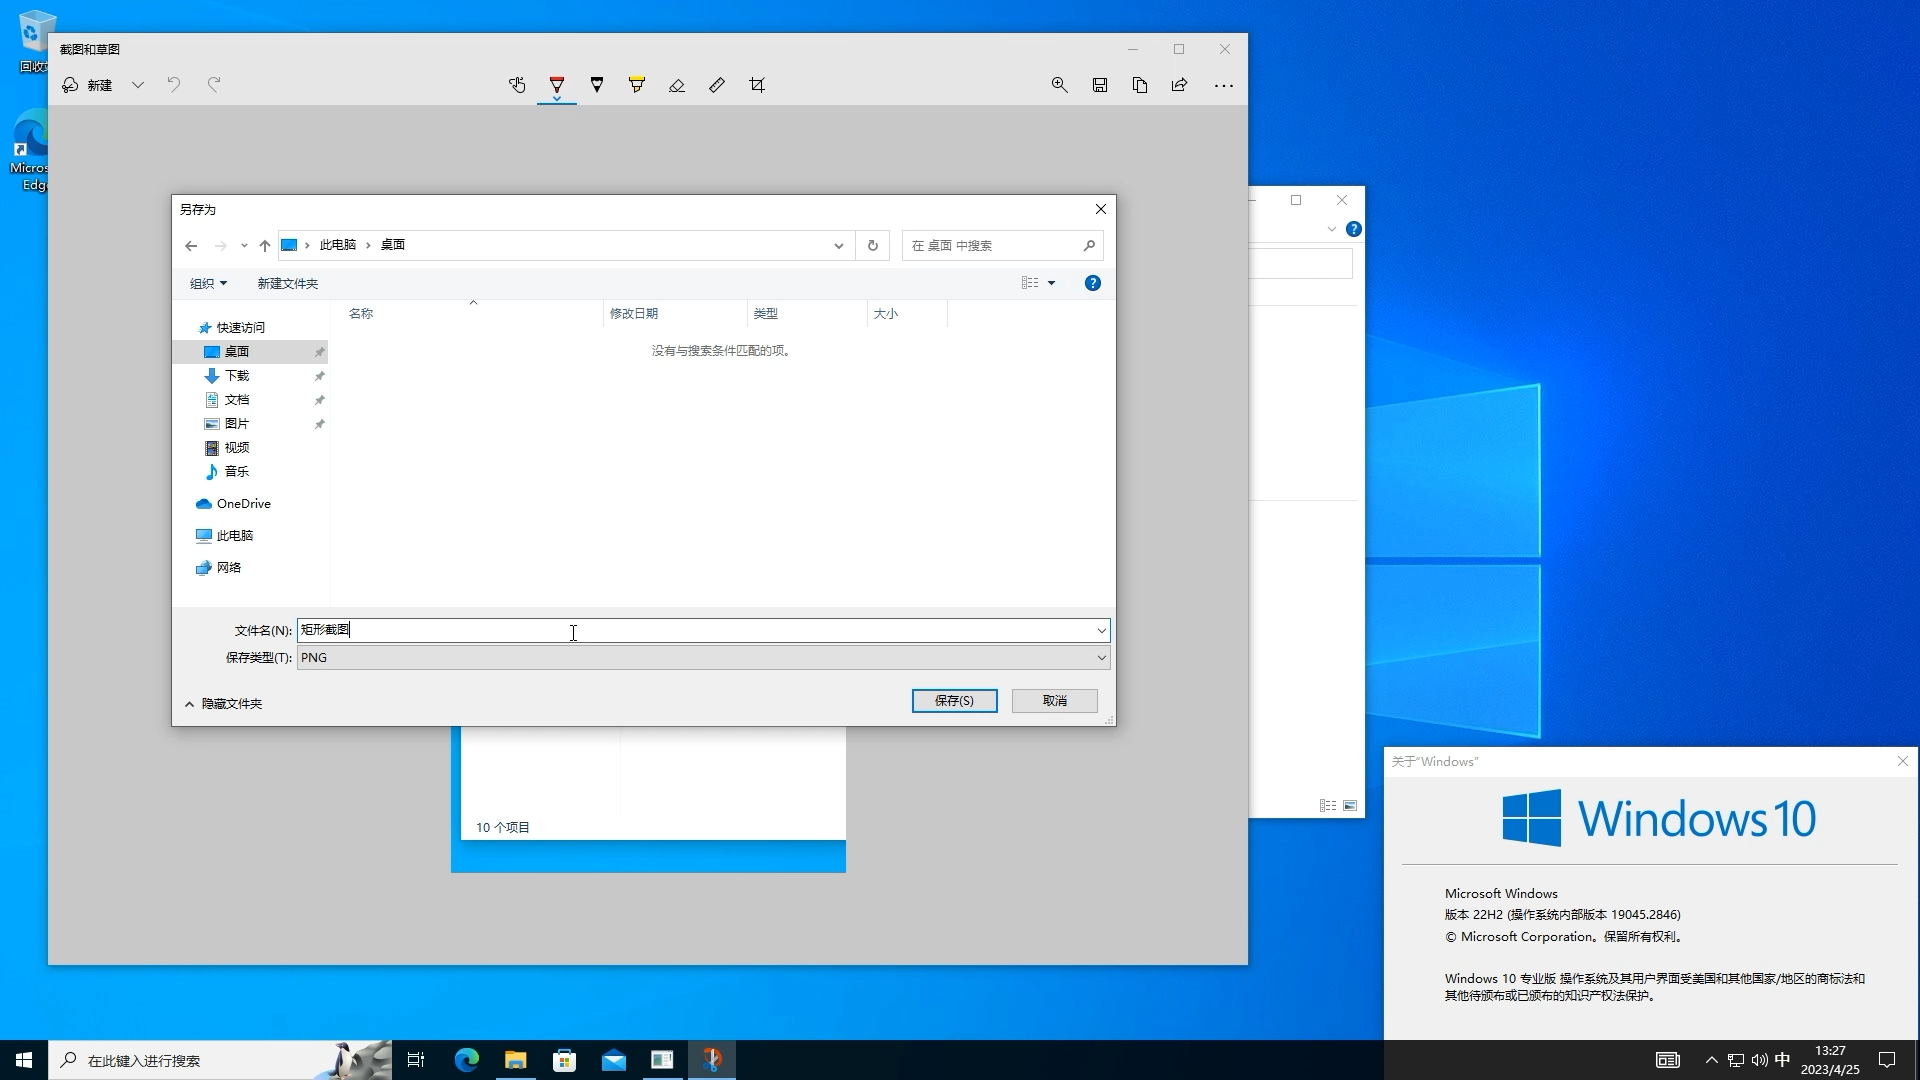1920x1080 pixels.
Task: Start a new snip with 新建
Action: pos(87,85)
